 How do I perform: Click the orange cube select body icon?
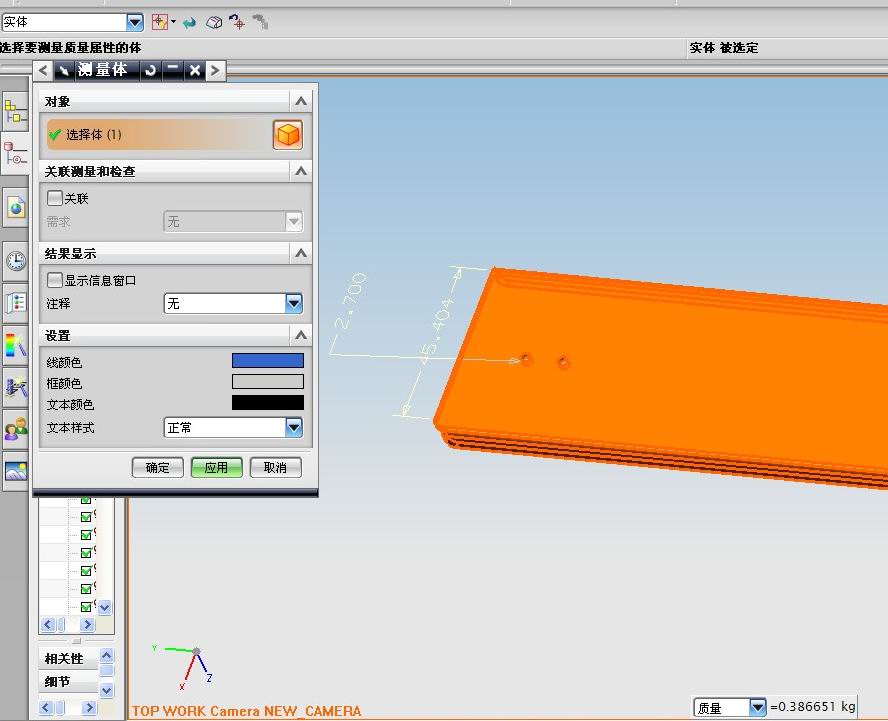point(288,135)
